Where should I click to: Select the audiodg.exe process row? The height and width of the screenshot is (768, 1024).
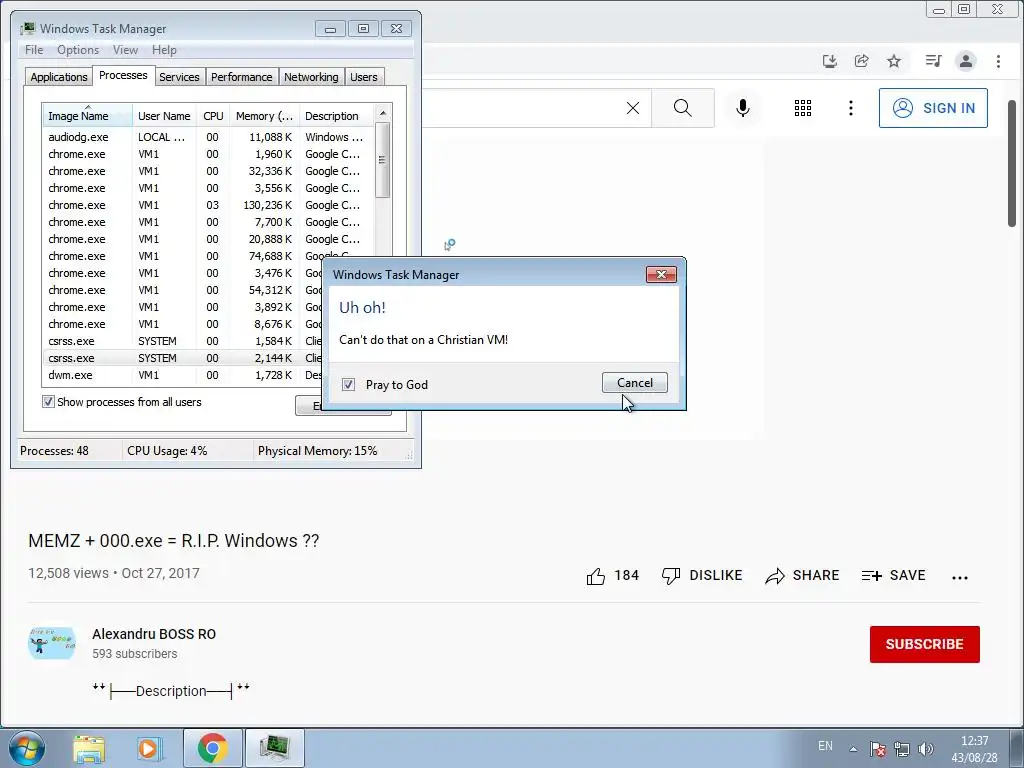208,137
